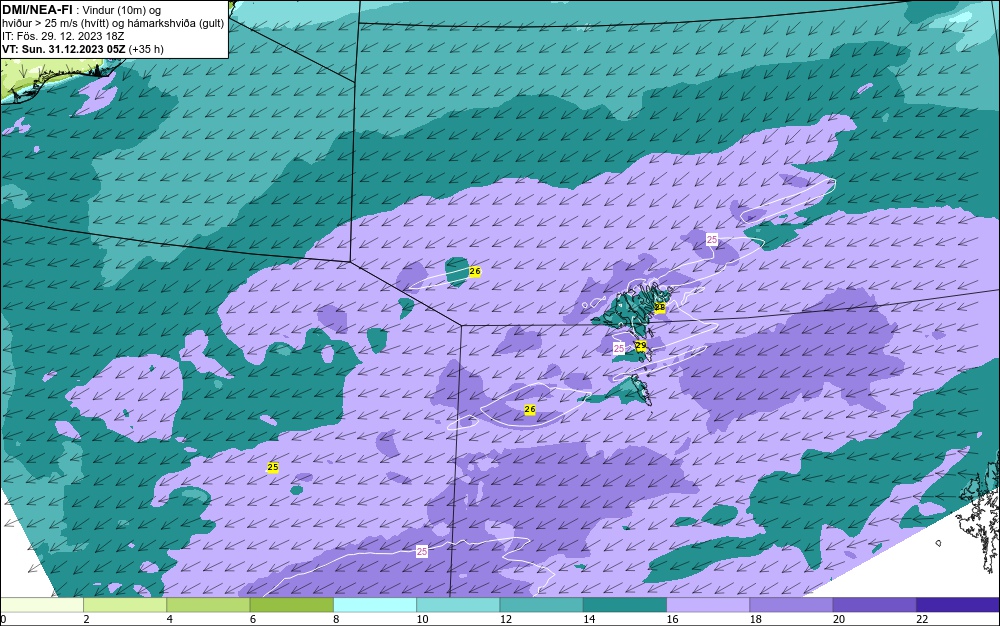Viewport: 1000px width, 626px height.
Task: Pick the 8–10 m/s light cyan swatch
Action: [375, 604]
